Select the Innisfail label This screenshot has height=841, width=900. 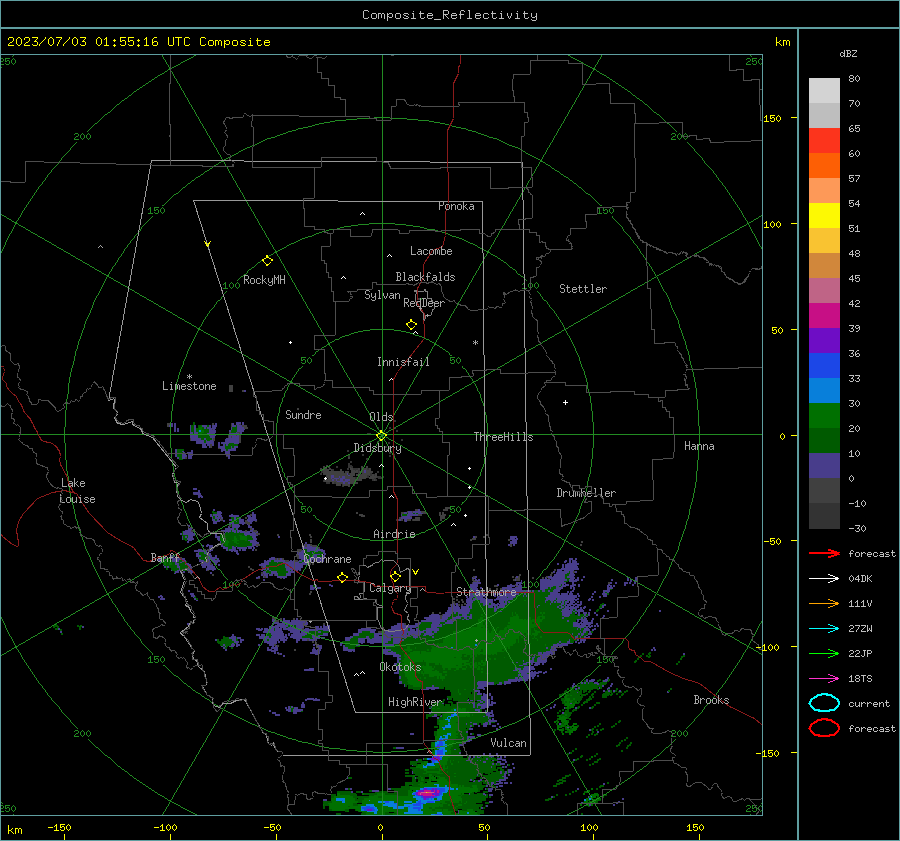click(x=403, y=362)
